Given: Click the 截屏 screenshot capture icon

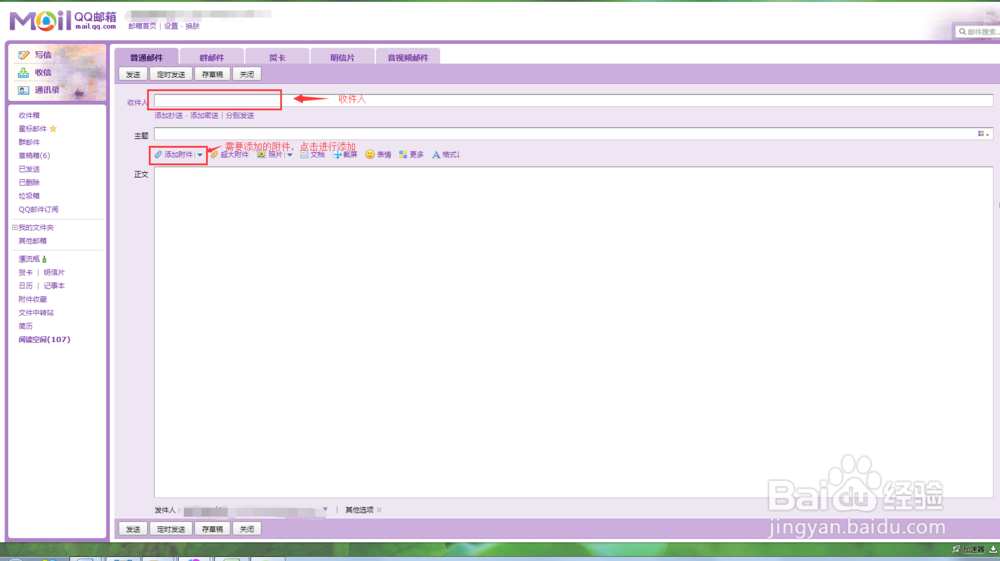Looking at the screenshot, I should tap(337, 154).
